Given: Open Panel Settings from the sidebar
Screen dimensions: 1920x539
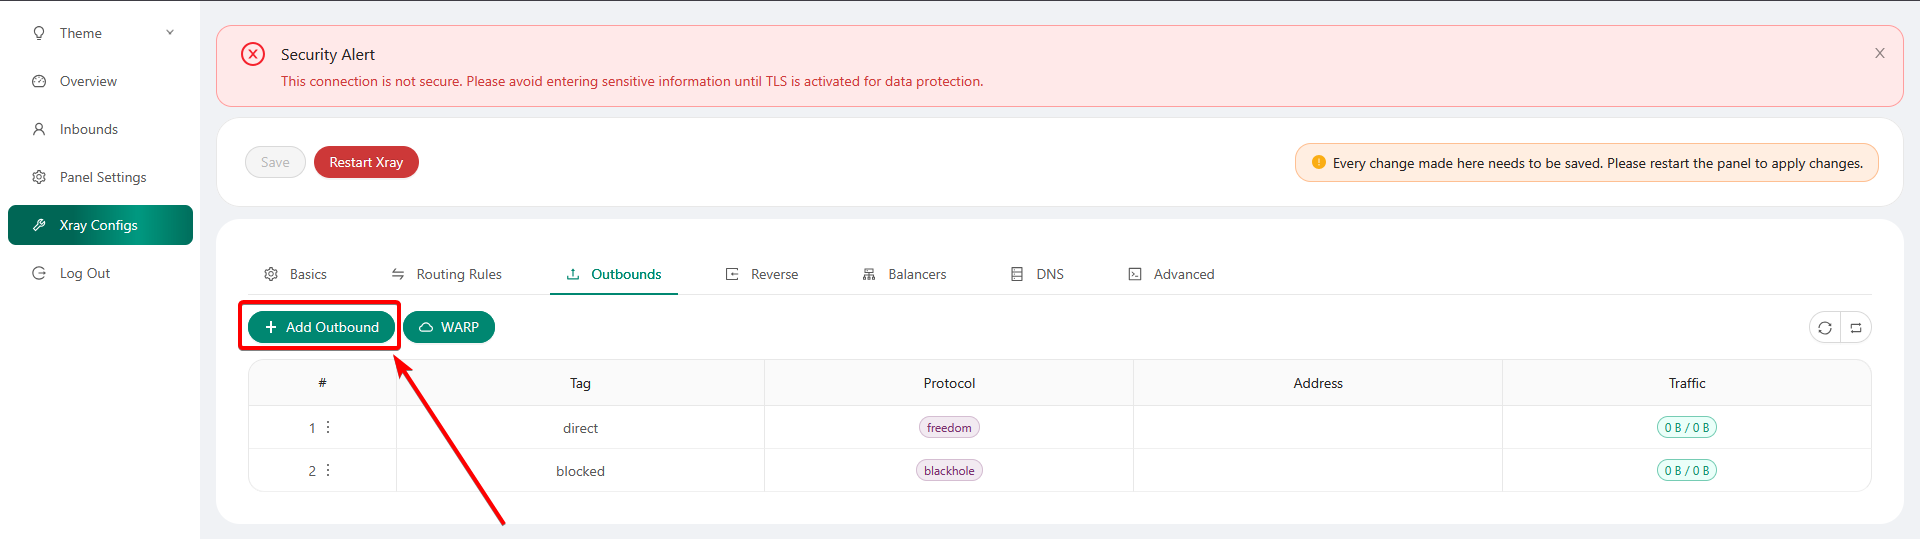Looking at the screenshot, I should [x=102, y=177].
